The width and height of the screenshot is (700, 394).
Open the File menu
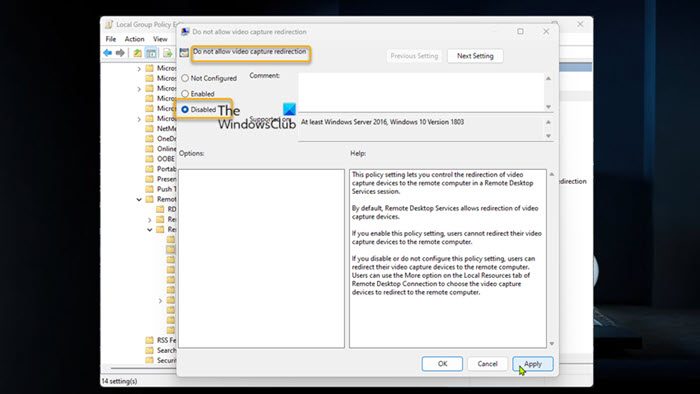pos(111,39)
